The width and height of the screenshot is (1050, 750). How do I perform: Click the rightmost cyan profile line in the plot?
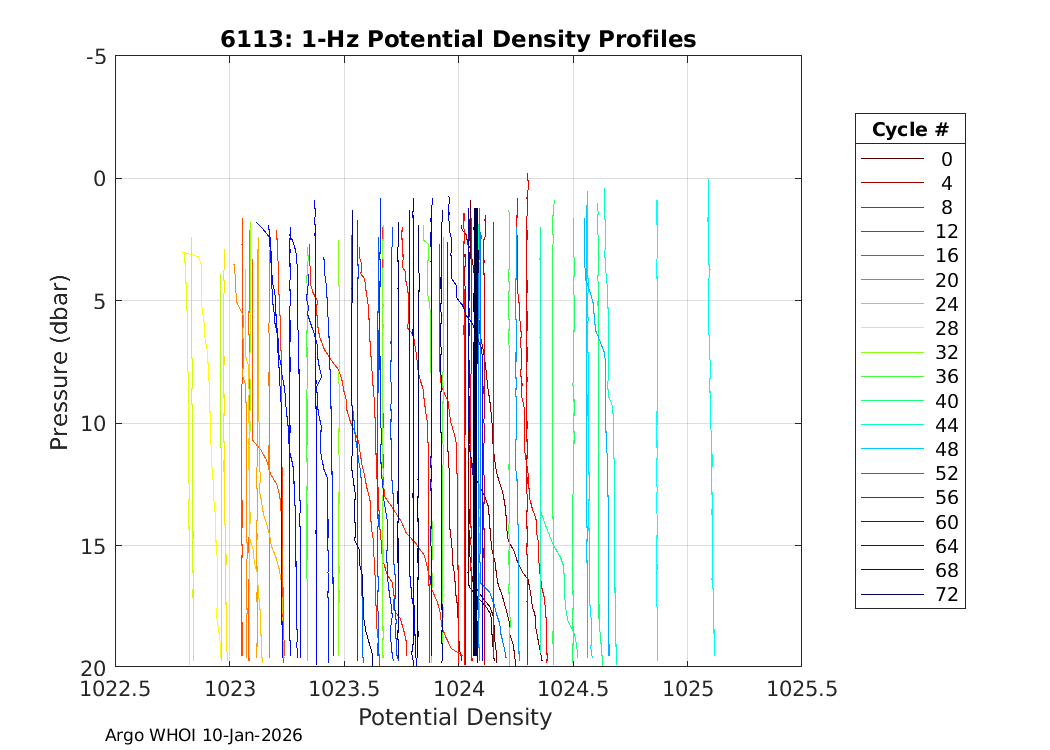pyautogui.click(x=710, y=400)
